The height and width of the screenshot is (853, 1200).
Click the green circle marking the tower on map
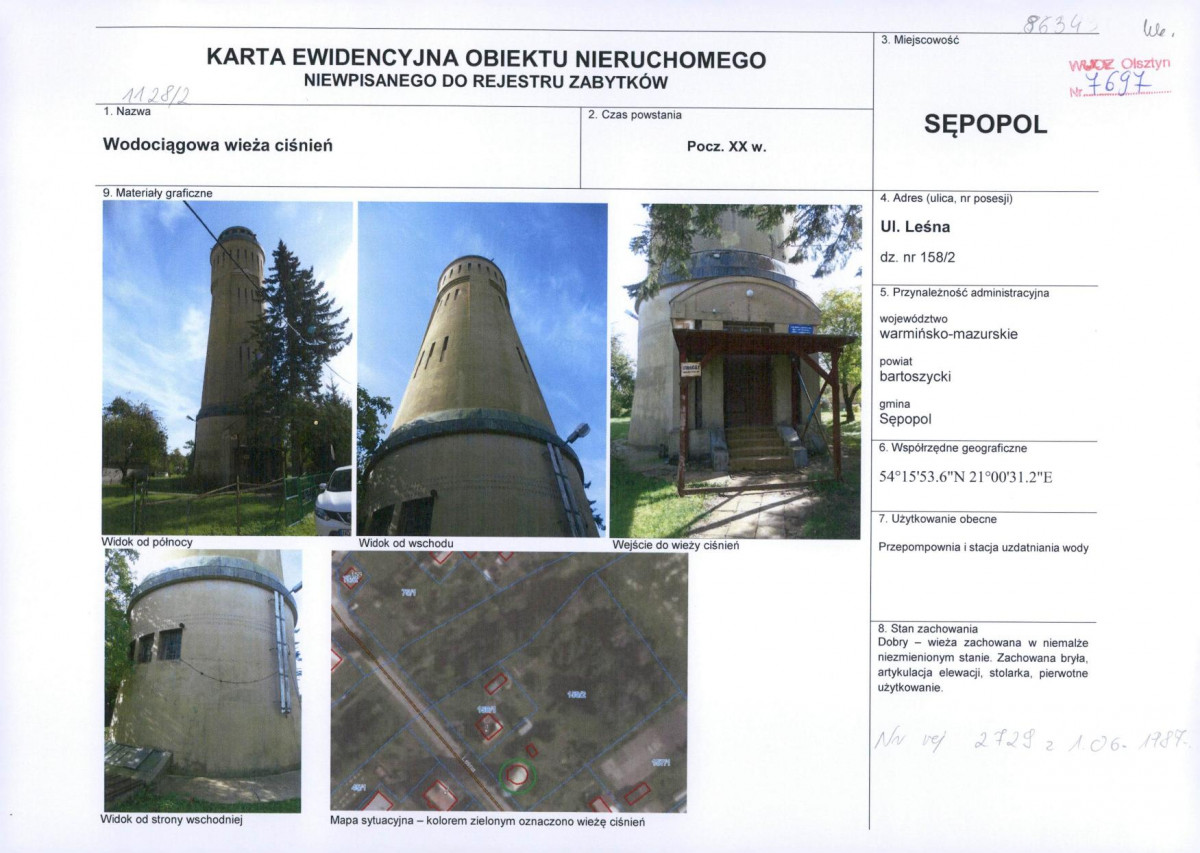click(517, 775)
